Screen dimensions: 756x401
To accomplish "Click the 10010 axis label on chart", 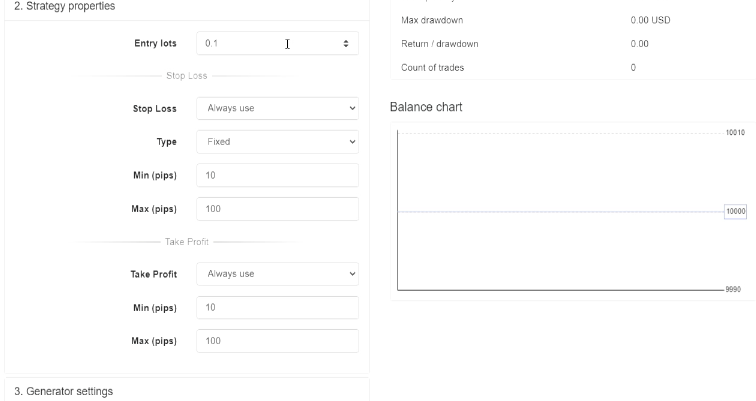I will click(x=735, y=132).
